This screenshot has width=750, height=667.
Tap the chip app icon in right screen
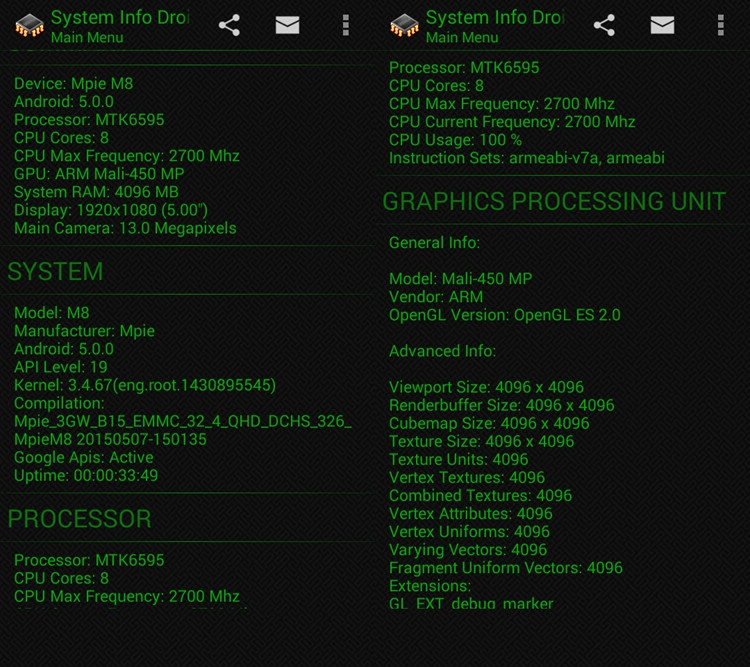click(x=404, y=25)
